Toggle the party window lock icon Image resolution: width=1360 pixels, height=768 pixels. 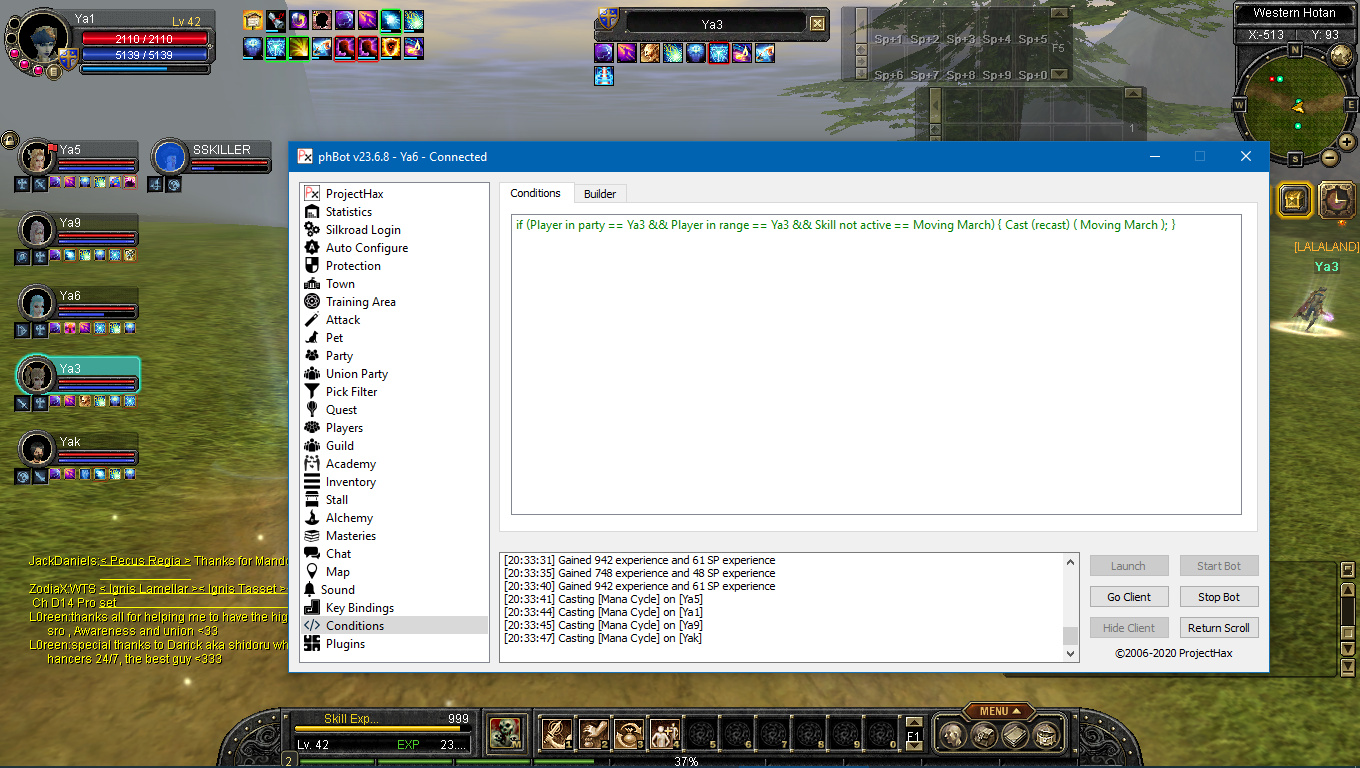click(x=10, y=139)
